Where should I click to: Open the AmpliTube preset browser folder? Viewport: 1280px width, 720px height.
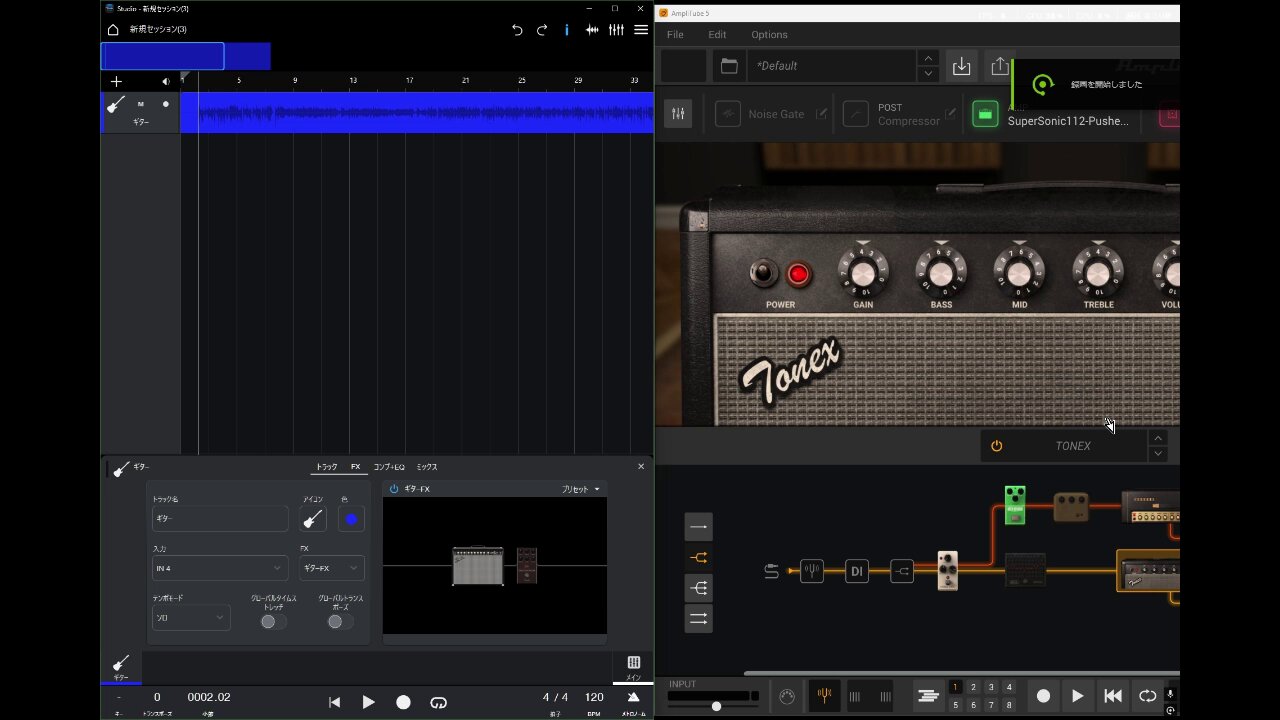tap(729, 66)
